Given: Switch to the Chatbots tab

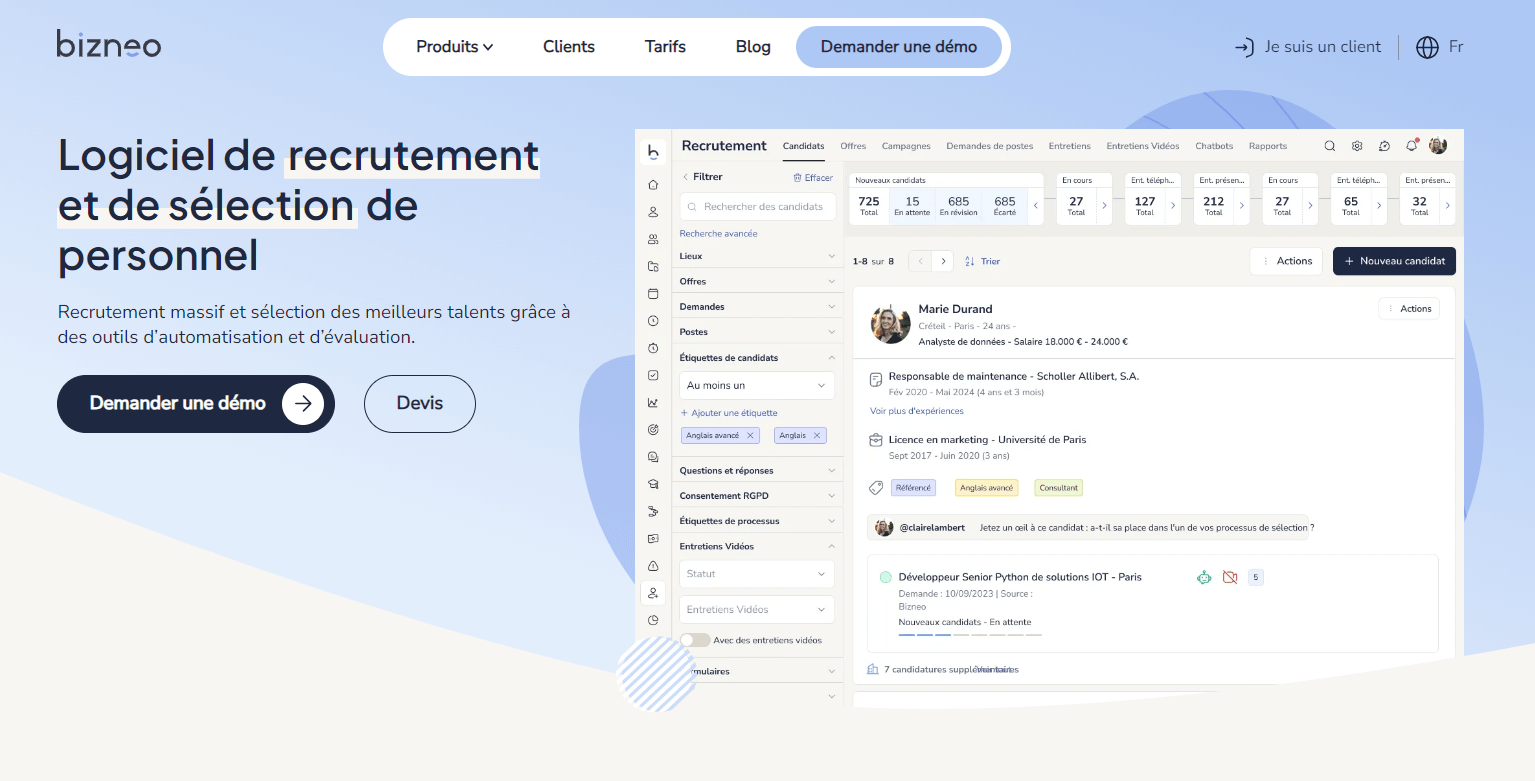Looking at the screenshot, I should [x=1214, y=146].
